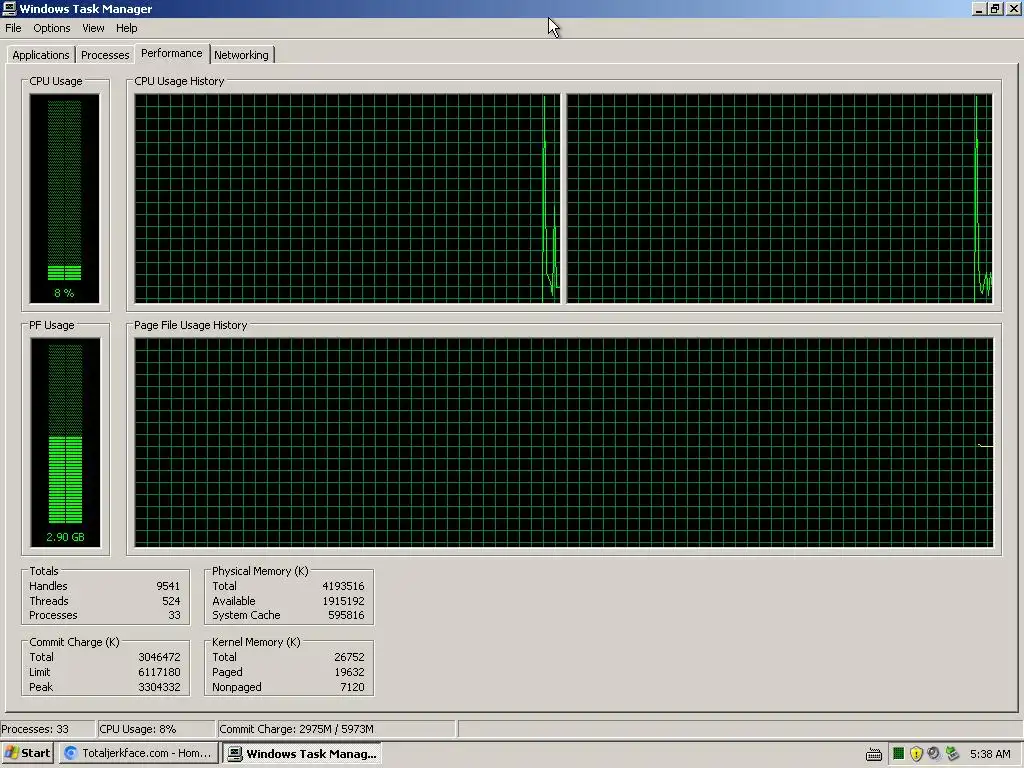Open the Totaljerkface.com taskbar button

[x=139, y=753]
